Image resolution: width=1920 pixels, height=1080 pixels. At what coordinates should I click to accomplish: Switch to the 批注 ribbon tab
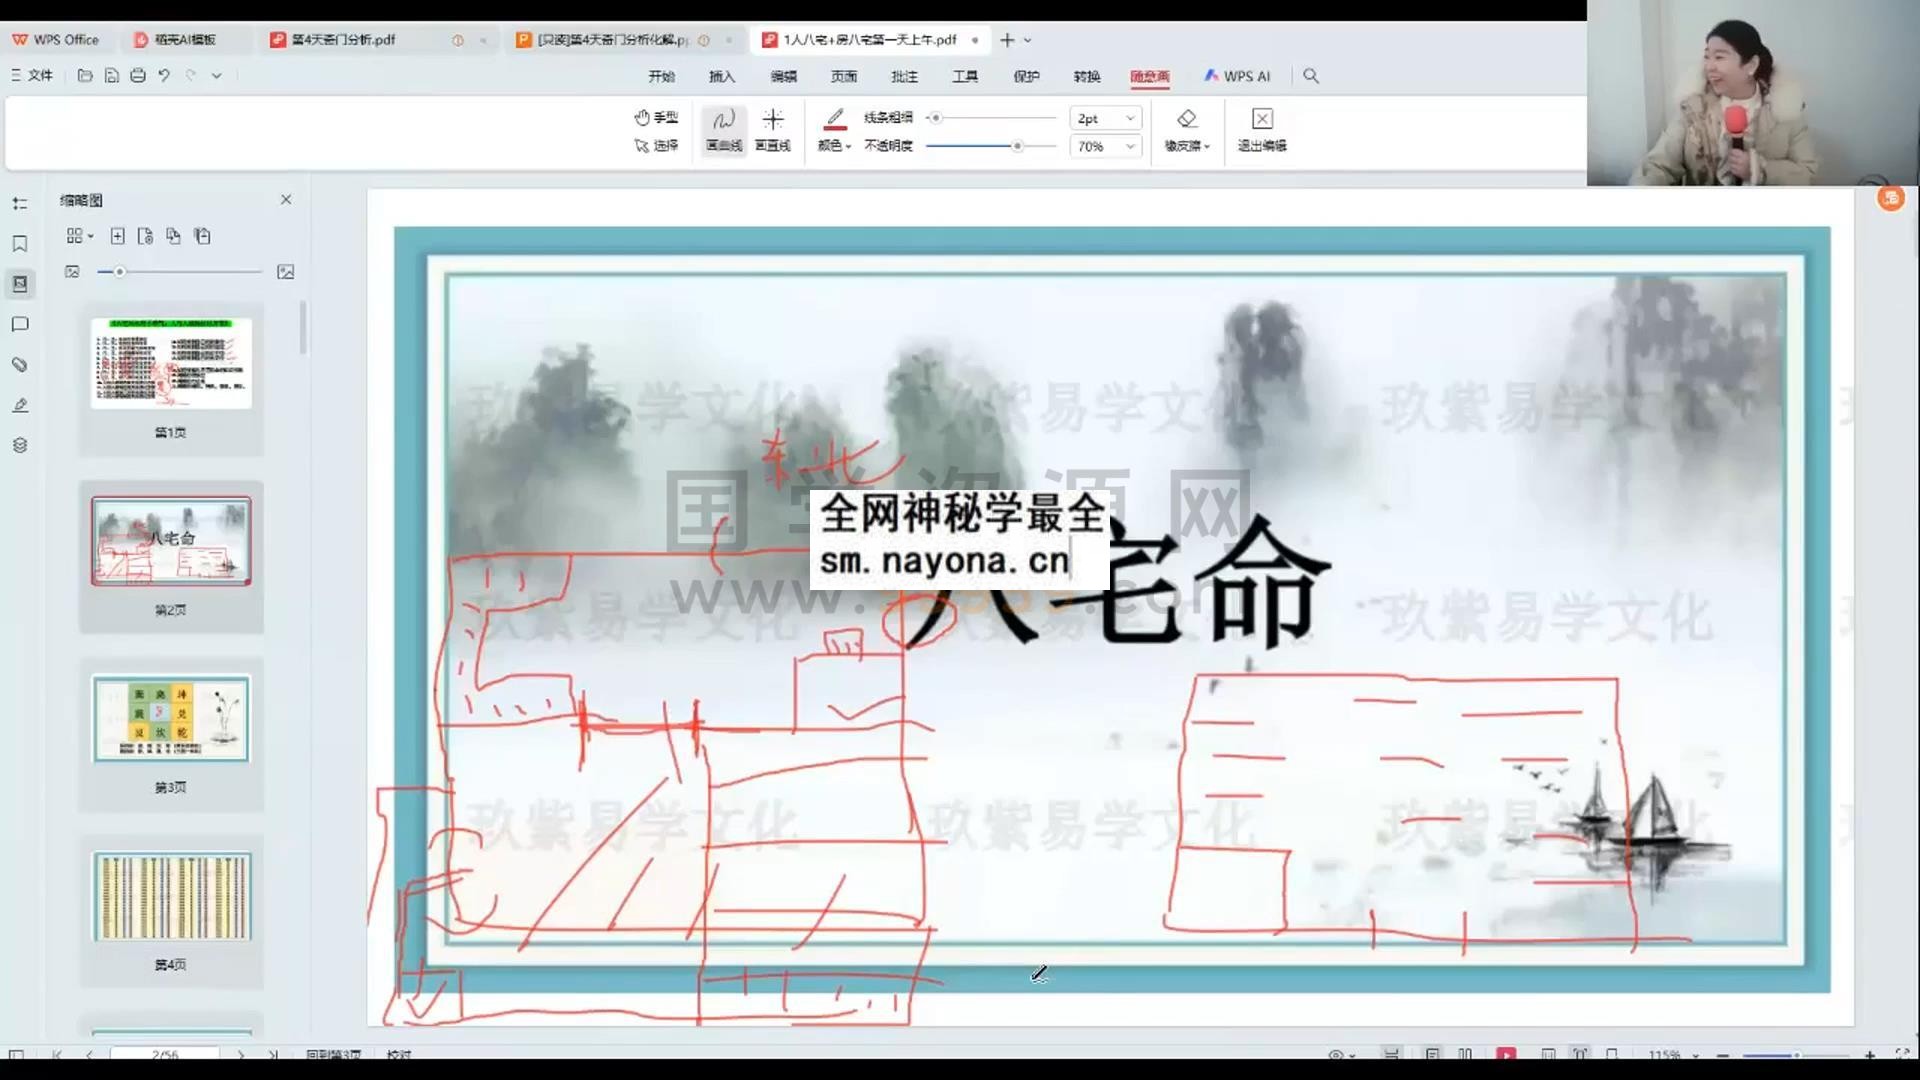pyautogui.click(x=904, y=76)
